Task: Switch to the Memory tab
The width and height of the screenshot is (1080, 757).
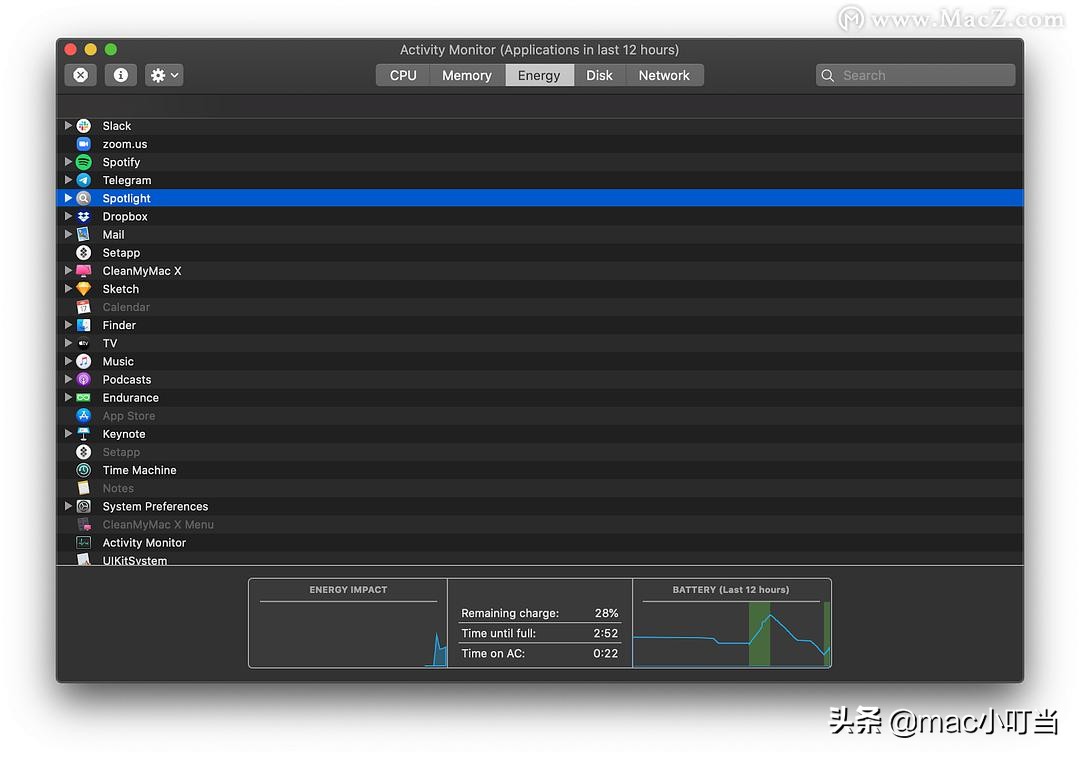Action: coord(466,74)
